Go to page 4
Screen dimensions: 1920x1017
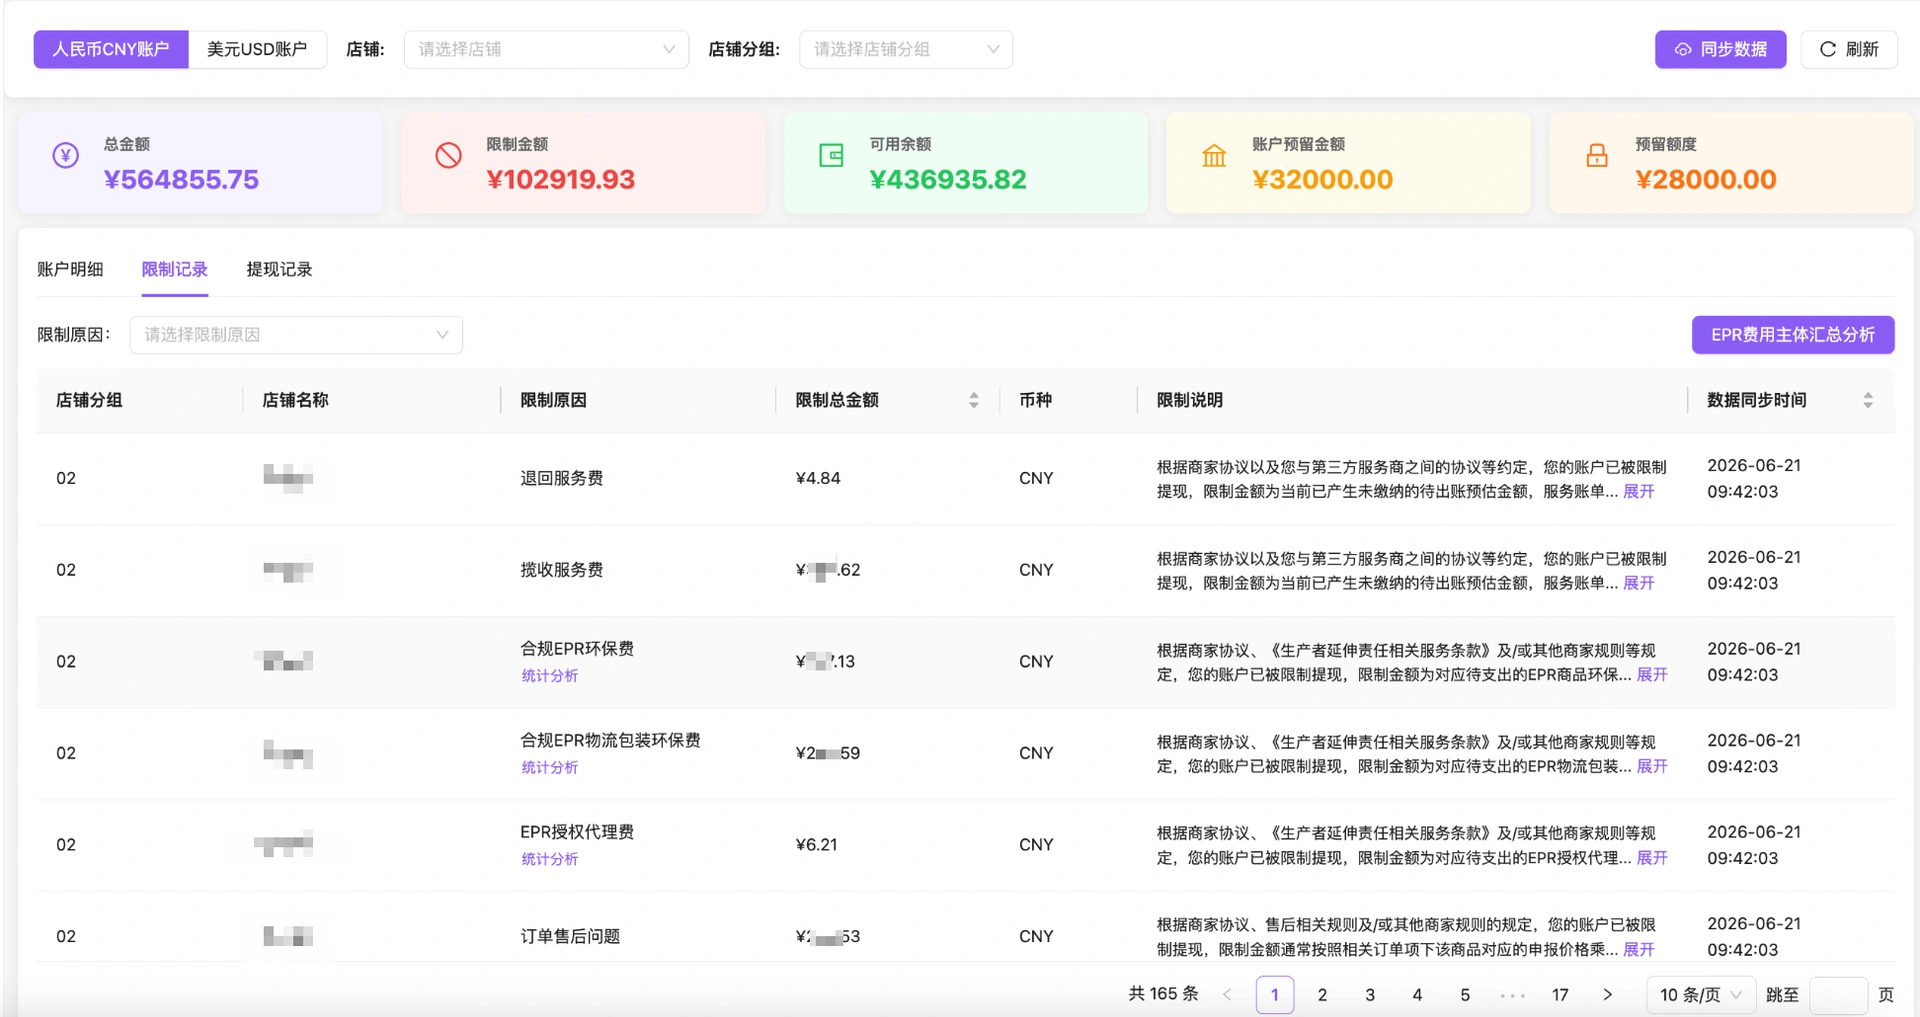tap(1417, 995)
